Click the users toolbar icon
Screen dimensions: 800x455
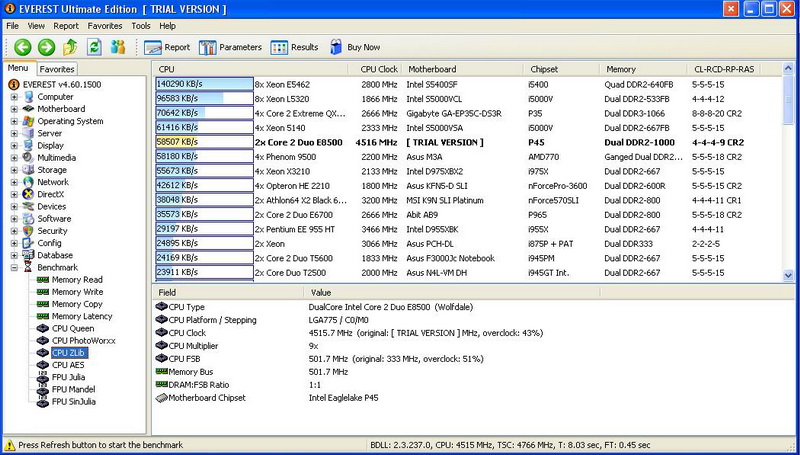tap(118, 47)
